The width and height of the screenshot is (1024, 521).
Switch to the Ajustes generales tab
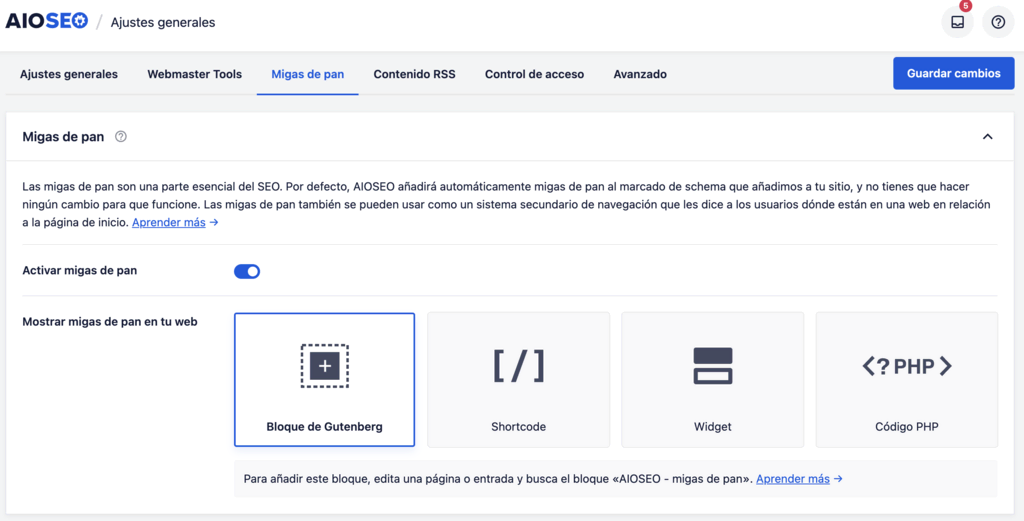(x=69, y=74)
